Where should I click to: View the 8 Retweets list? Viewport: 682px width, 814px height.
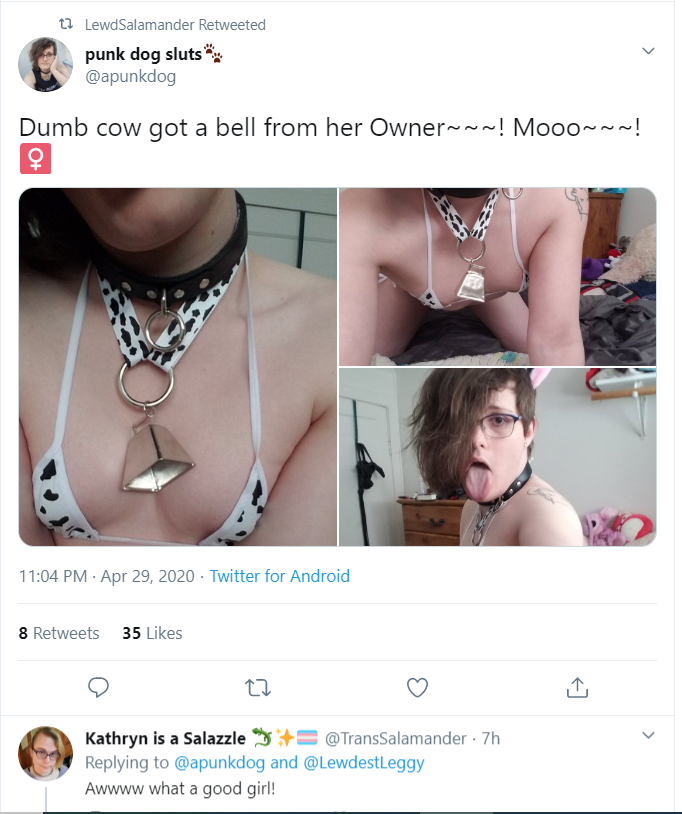pos(59,633)
